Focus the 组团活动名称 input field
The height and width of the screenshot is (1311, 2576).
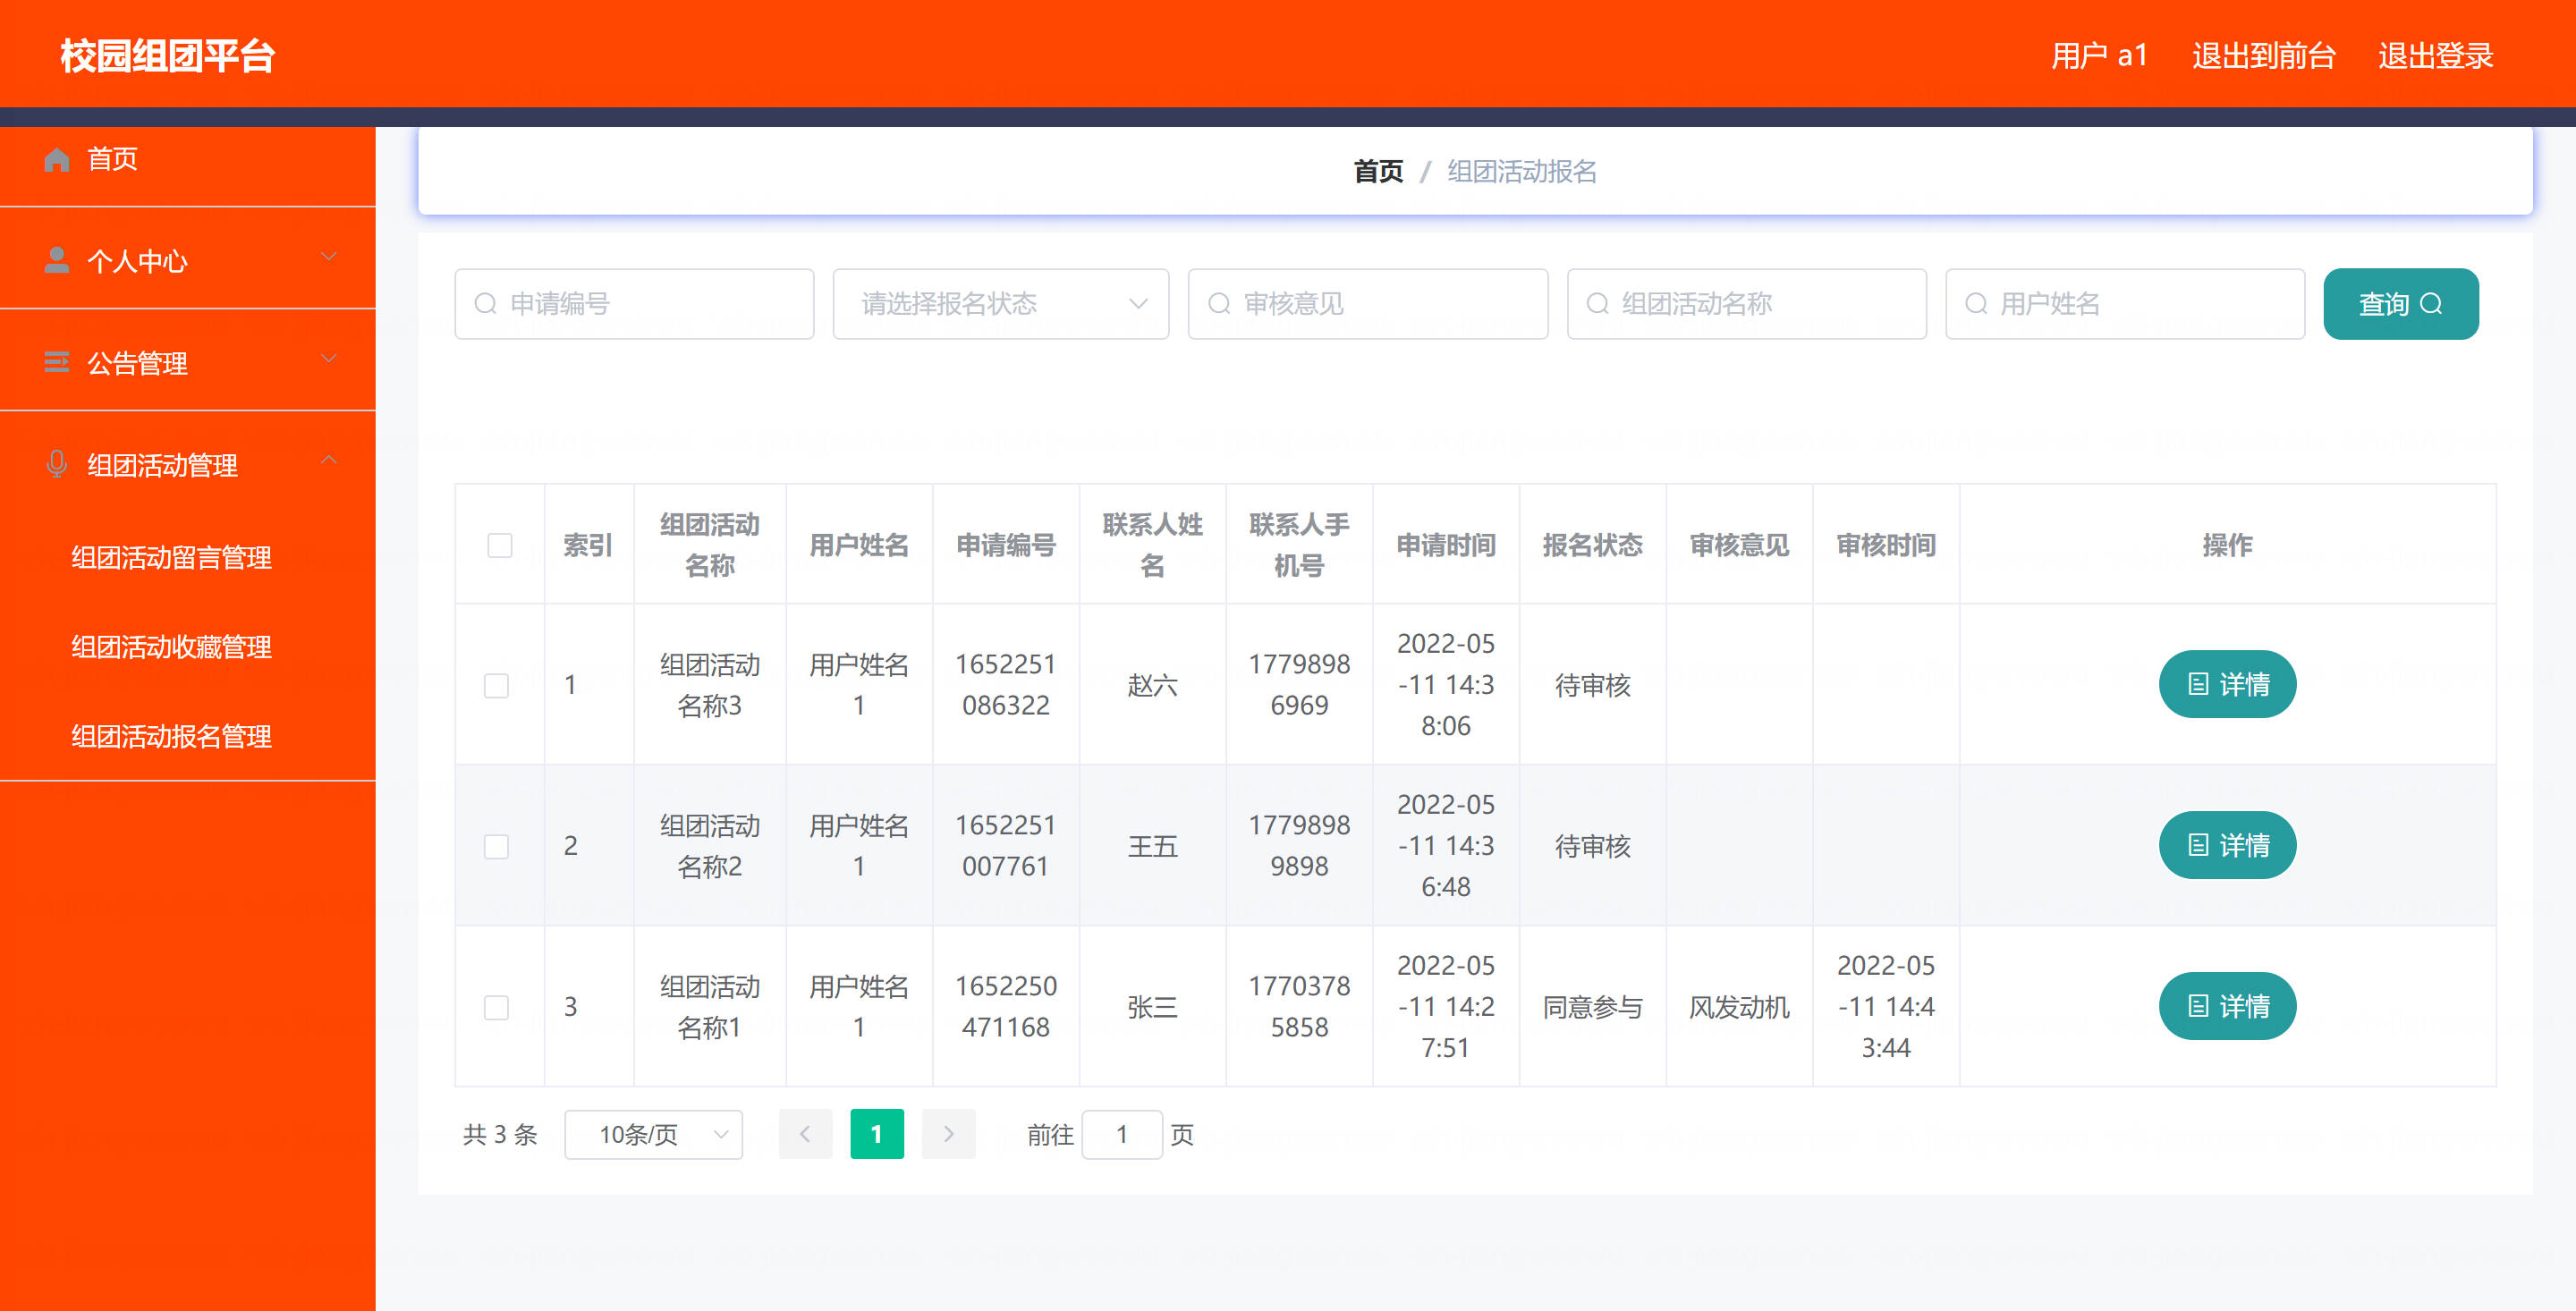[1746, 303]
